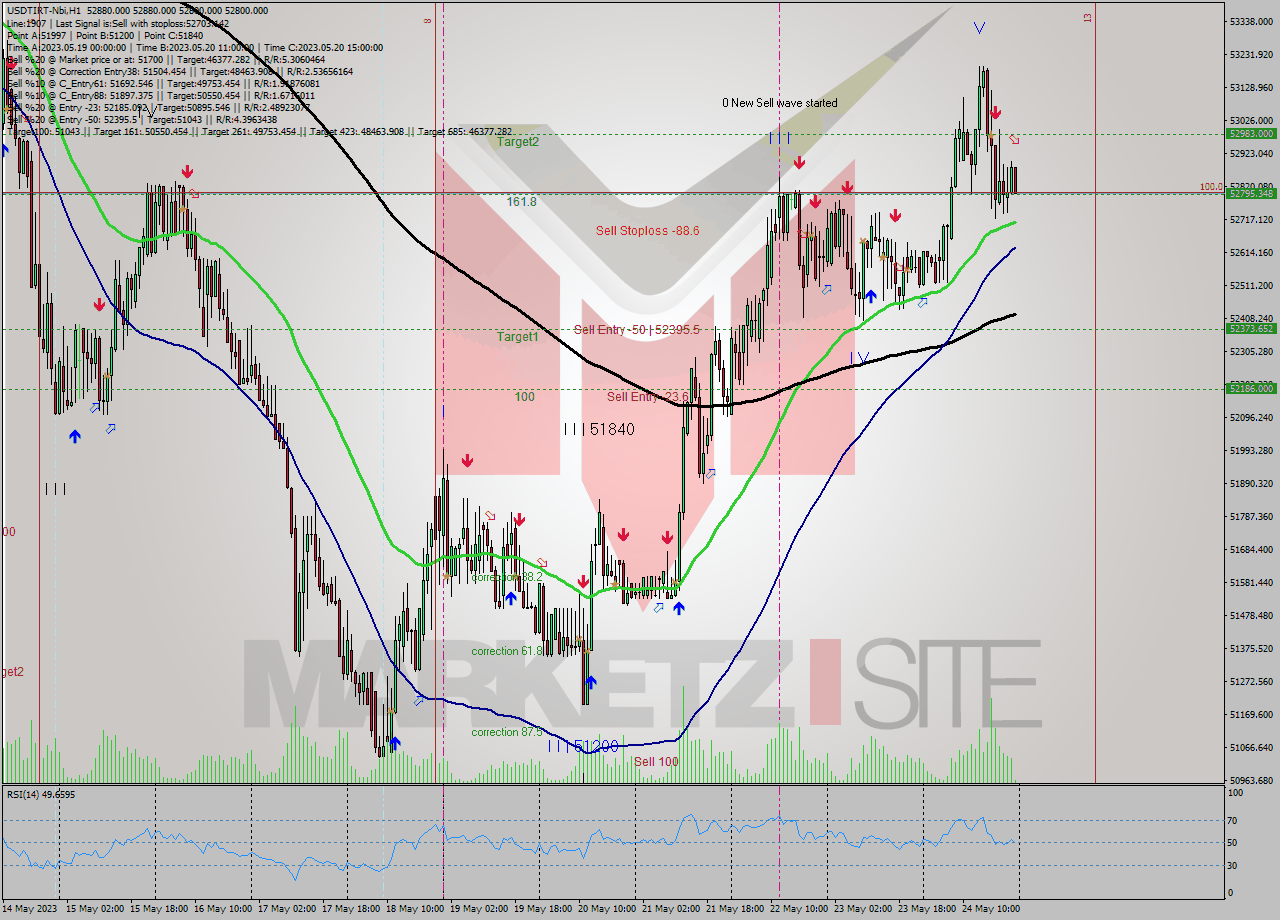This screenshot has width=1280, height=920.
Task: Click the 'Target 100: 51043' targets line
Action: [x=259, y=131]
